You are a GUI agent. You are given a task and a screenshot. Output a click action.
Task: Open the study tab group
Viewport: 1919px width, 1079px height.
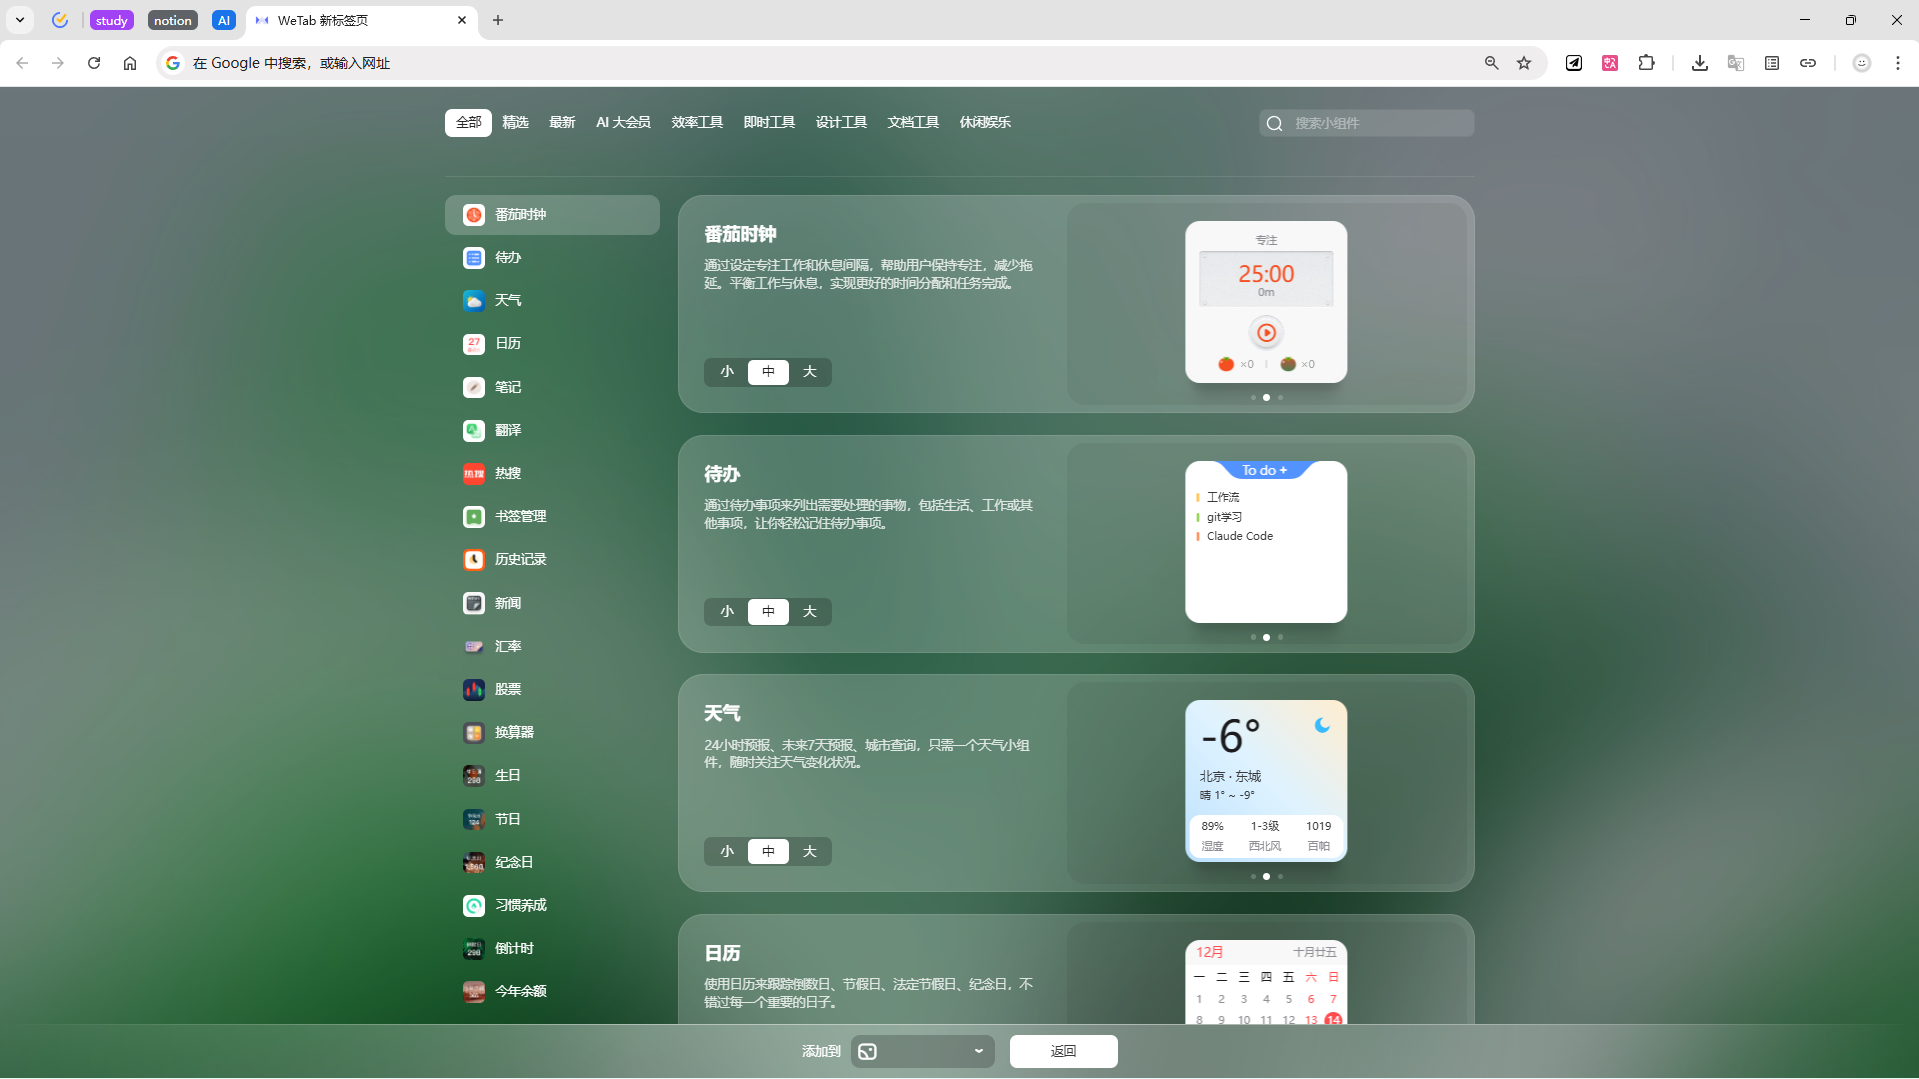tap(111, 21)
